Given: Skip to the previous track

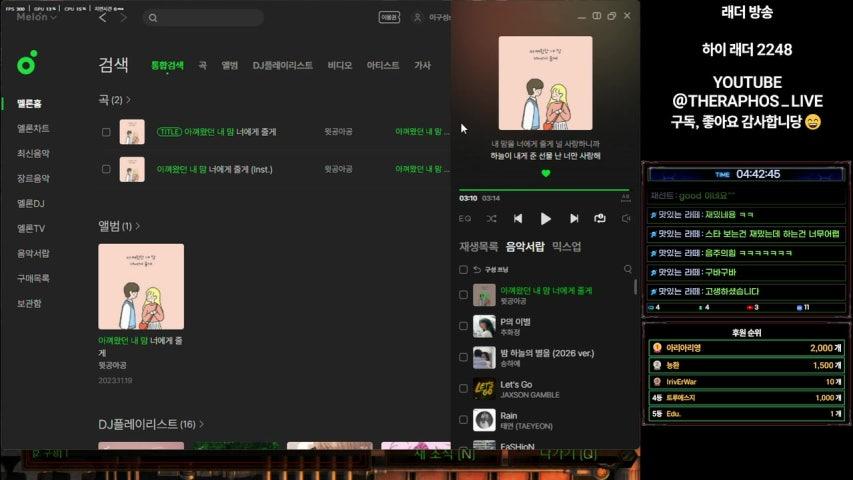Looking at the screenshot, I should coord(518,218).
